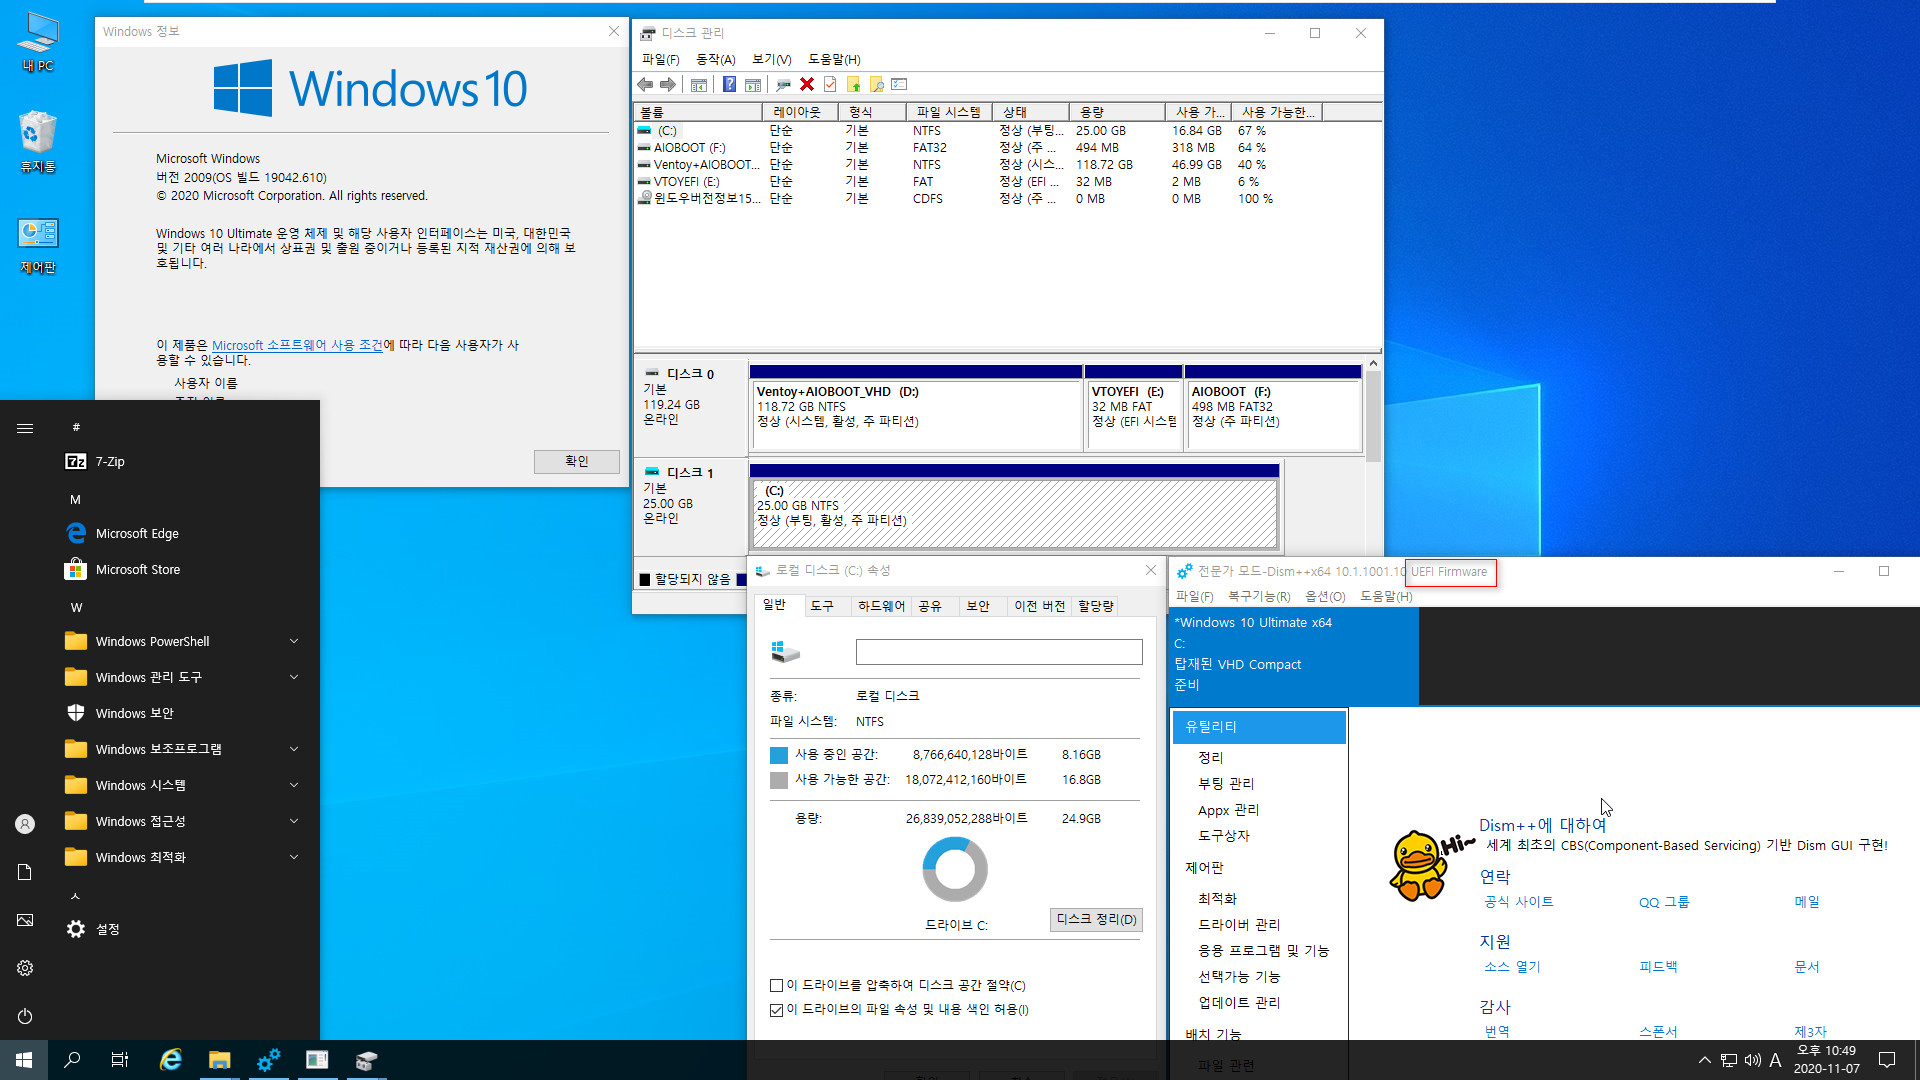Click the Start menu power icon

point(25,1016)
